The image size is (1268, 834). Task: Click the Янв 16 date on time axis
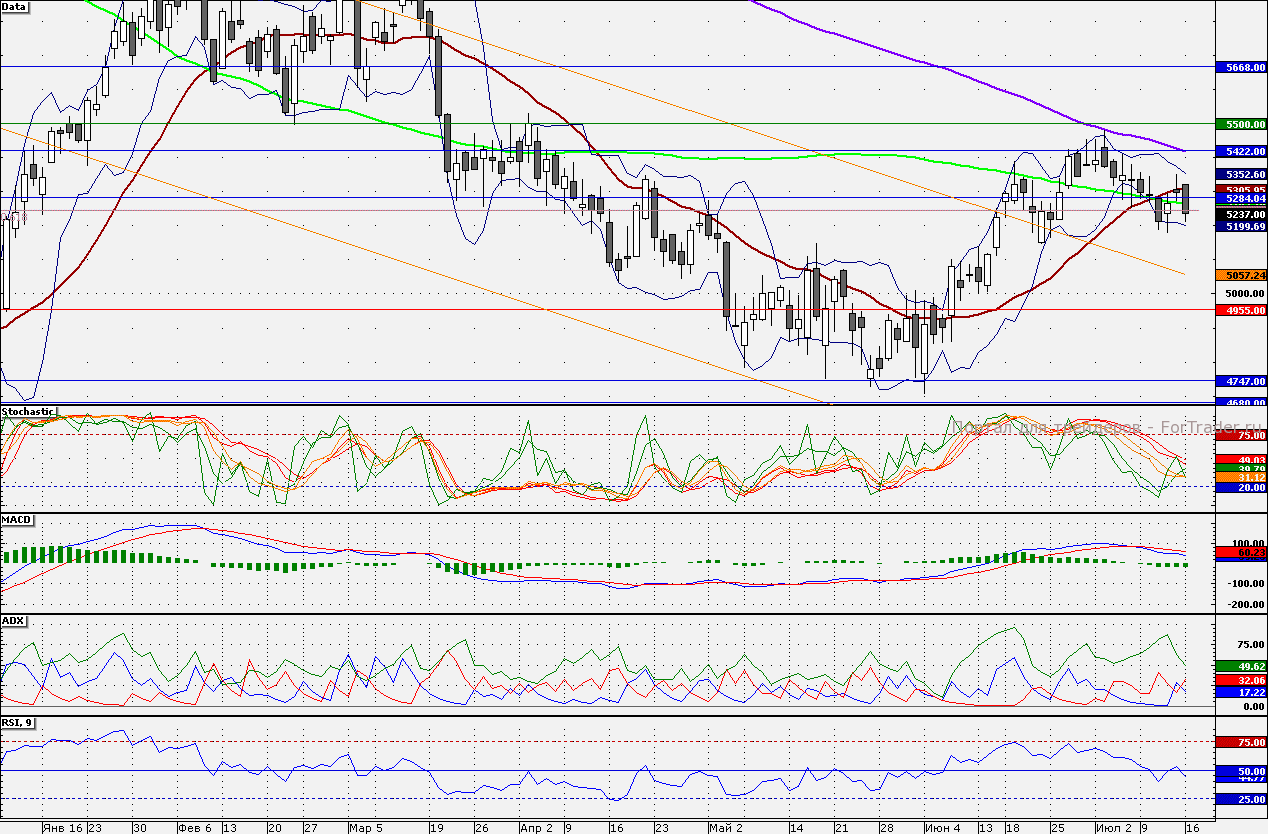pyautogui.click(x=62, y=828)
